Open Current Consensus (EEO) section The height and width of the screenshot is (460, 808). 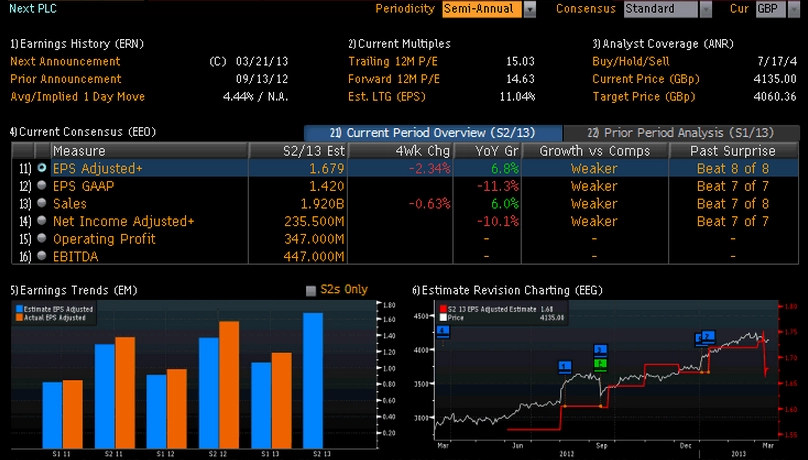tap(83, 132)
